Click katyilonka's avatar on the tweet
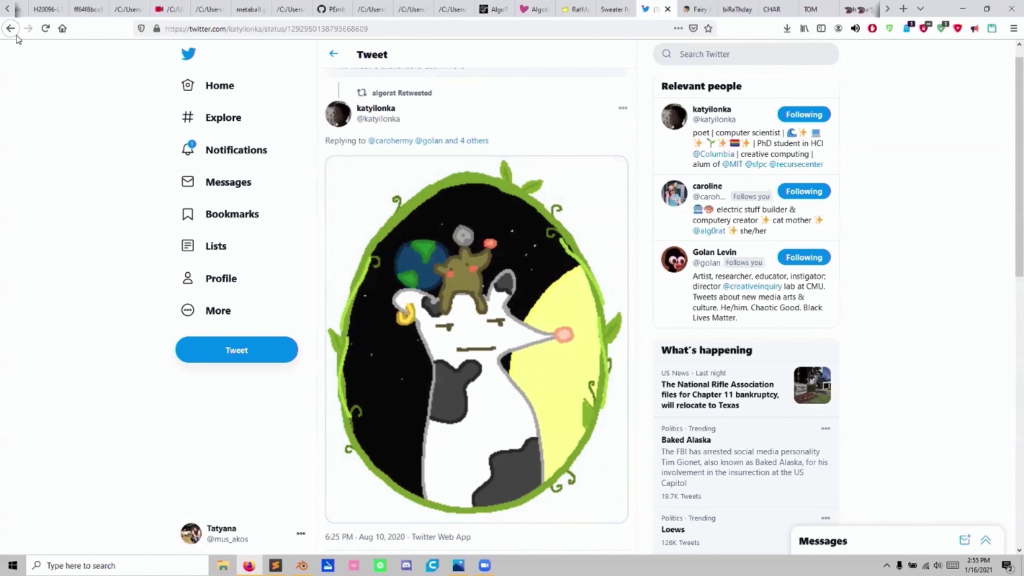 (x=338, y=114)
